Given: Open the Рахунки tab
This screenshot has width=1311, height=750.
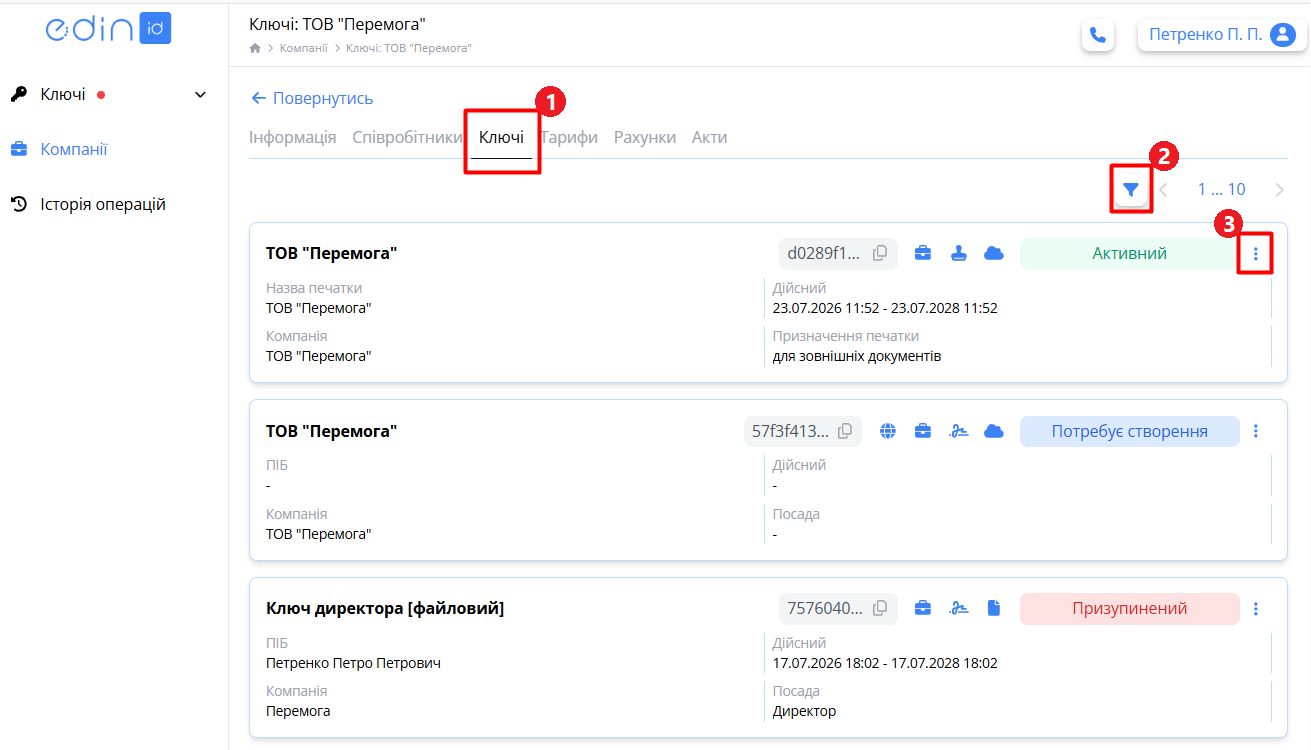Looking at the screenshot, I should click(x=645, y=137).
